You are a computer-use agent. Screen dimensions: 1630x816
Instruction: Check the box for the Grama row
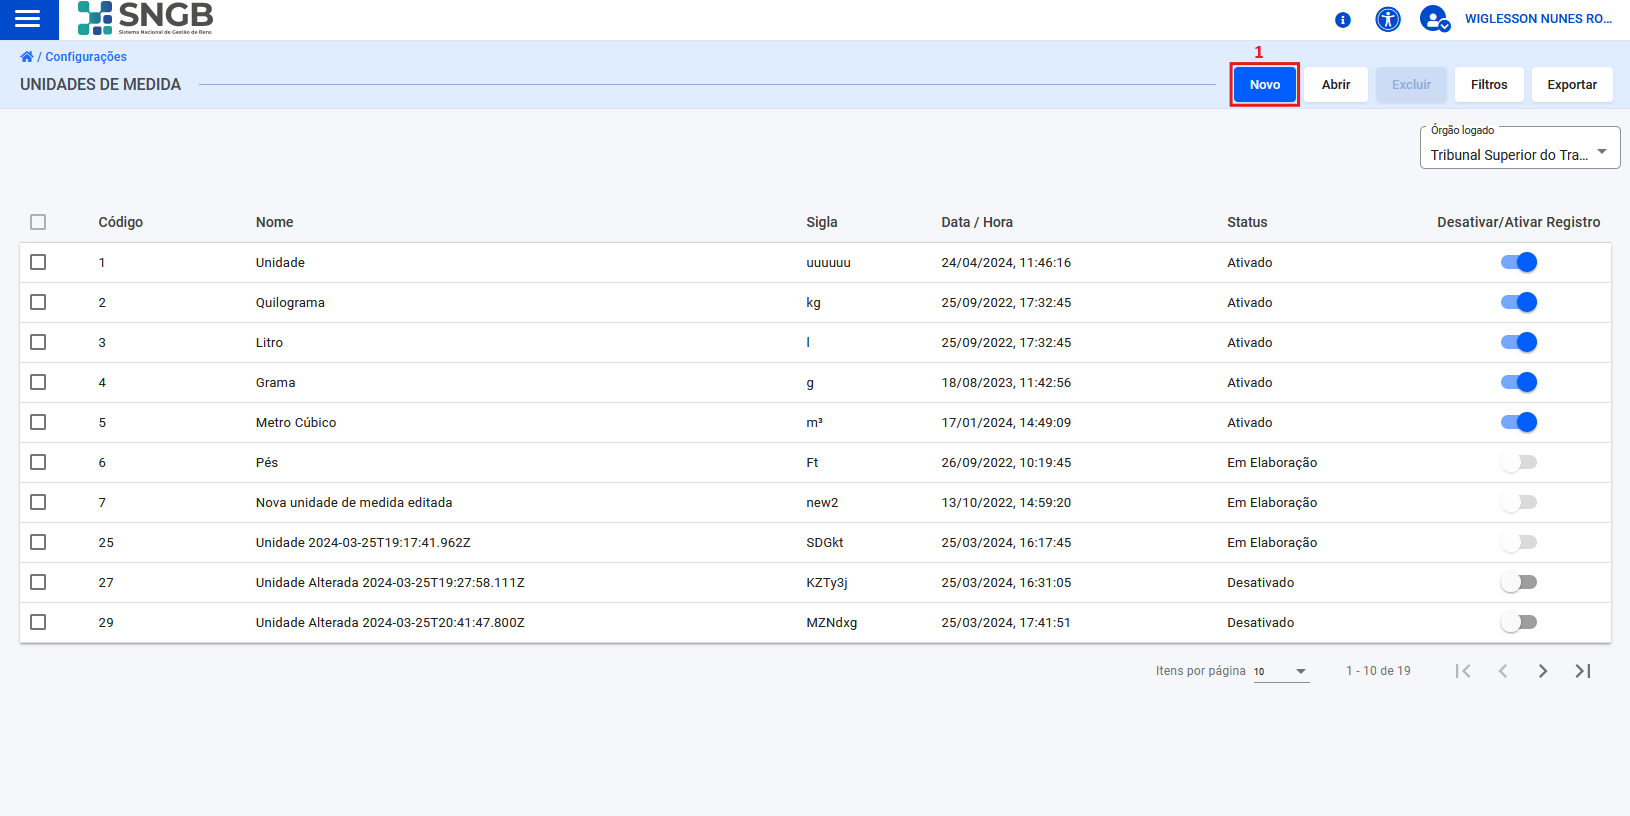coord(38,382)
